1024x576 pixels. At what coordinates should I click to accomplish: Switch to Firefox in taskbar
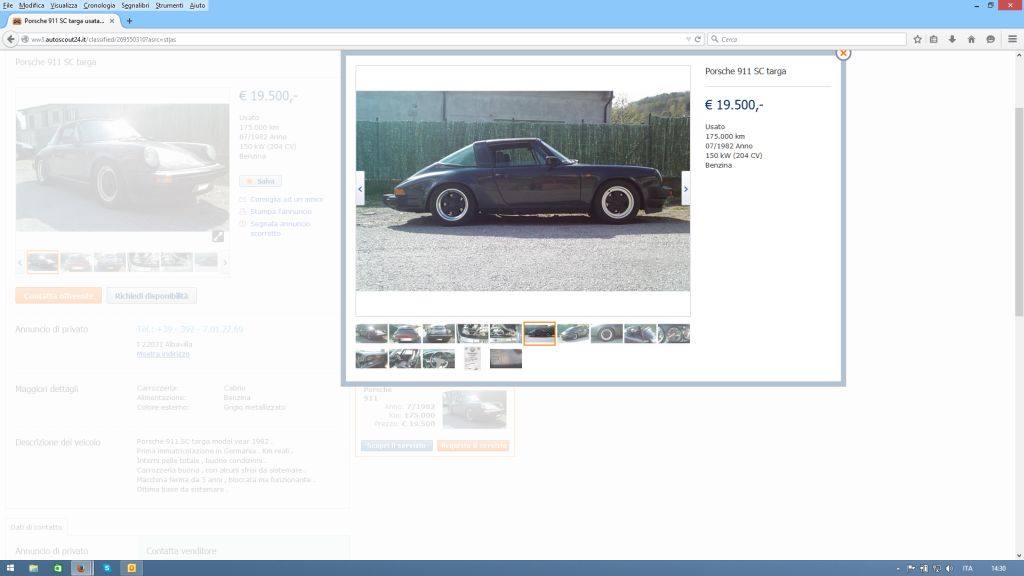(x=81, y=568)
